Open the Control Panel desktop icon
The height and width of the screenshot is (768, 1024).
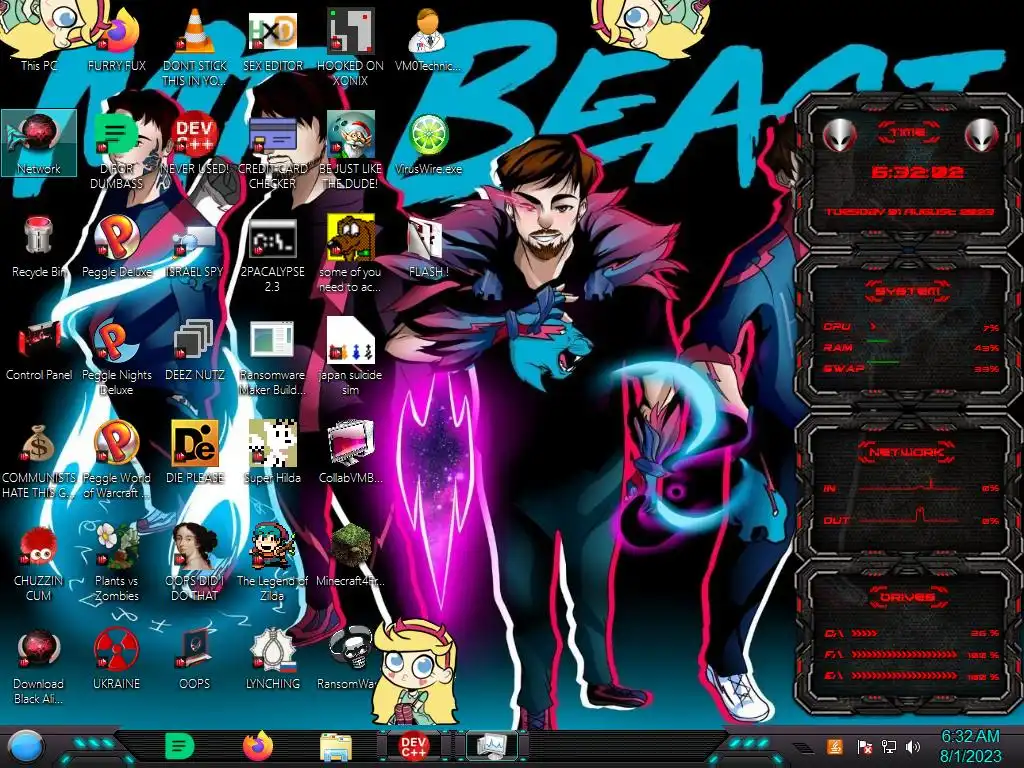pyautogui.click(x=39, y=349)
